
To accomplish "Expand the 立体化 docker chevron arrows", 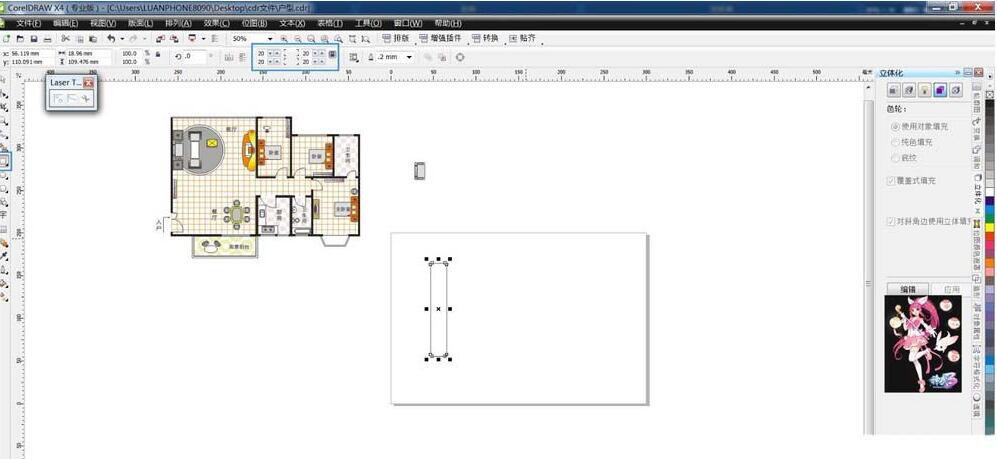I will (x=958, y=72).
